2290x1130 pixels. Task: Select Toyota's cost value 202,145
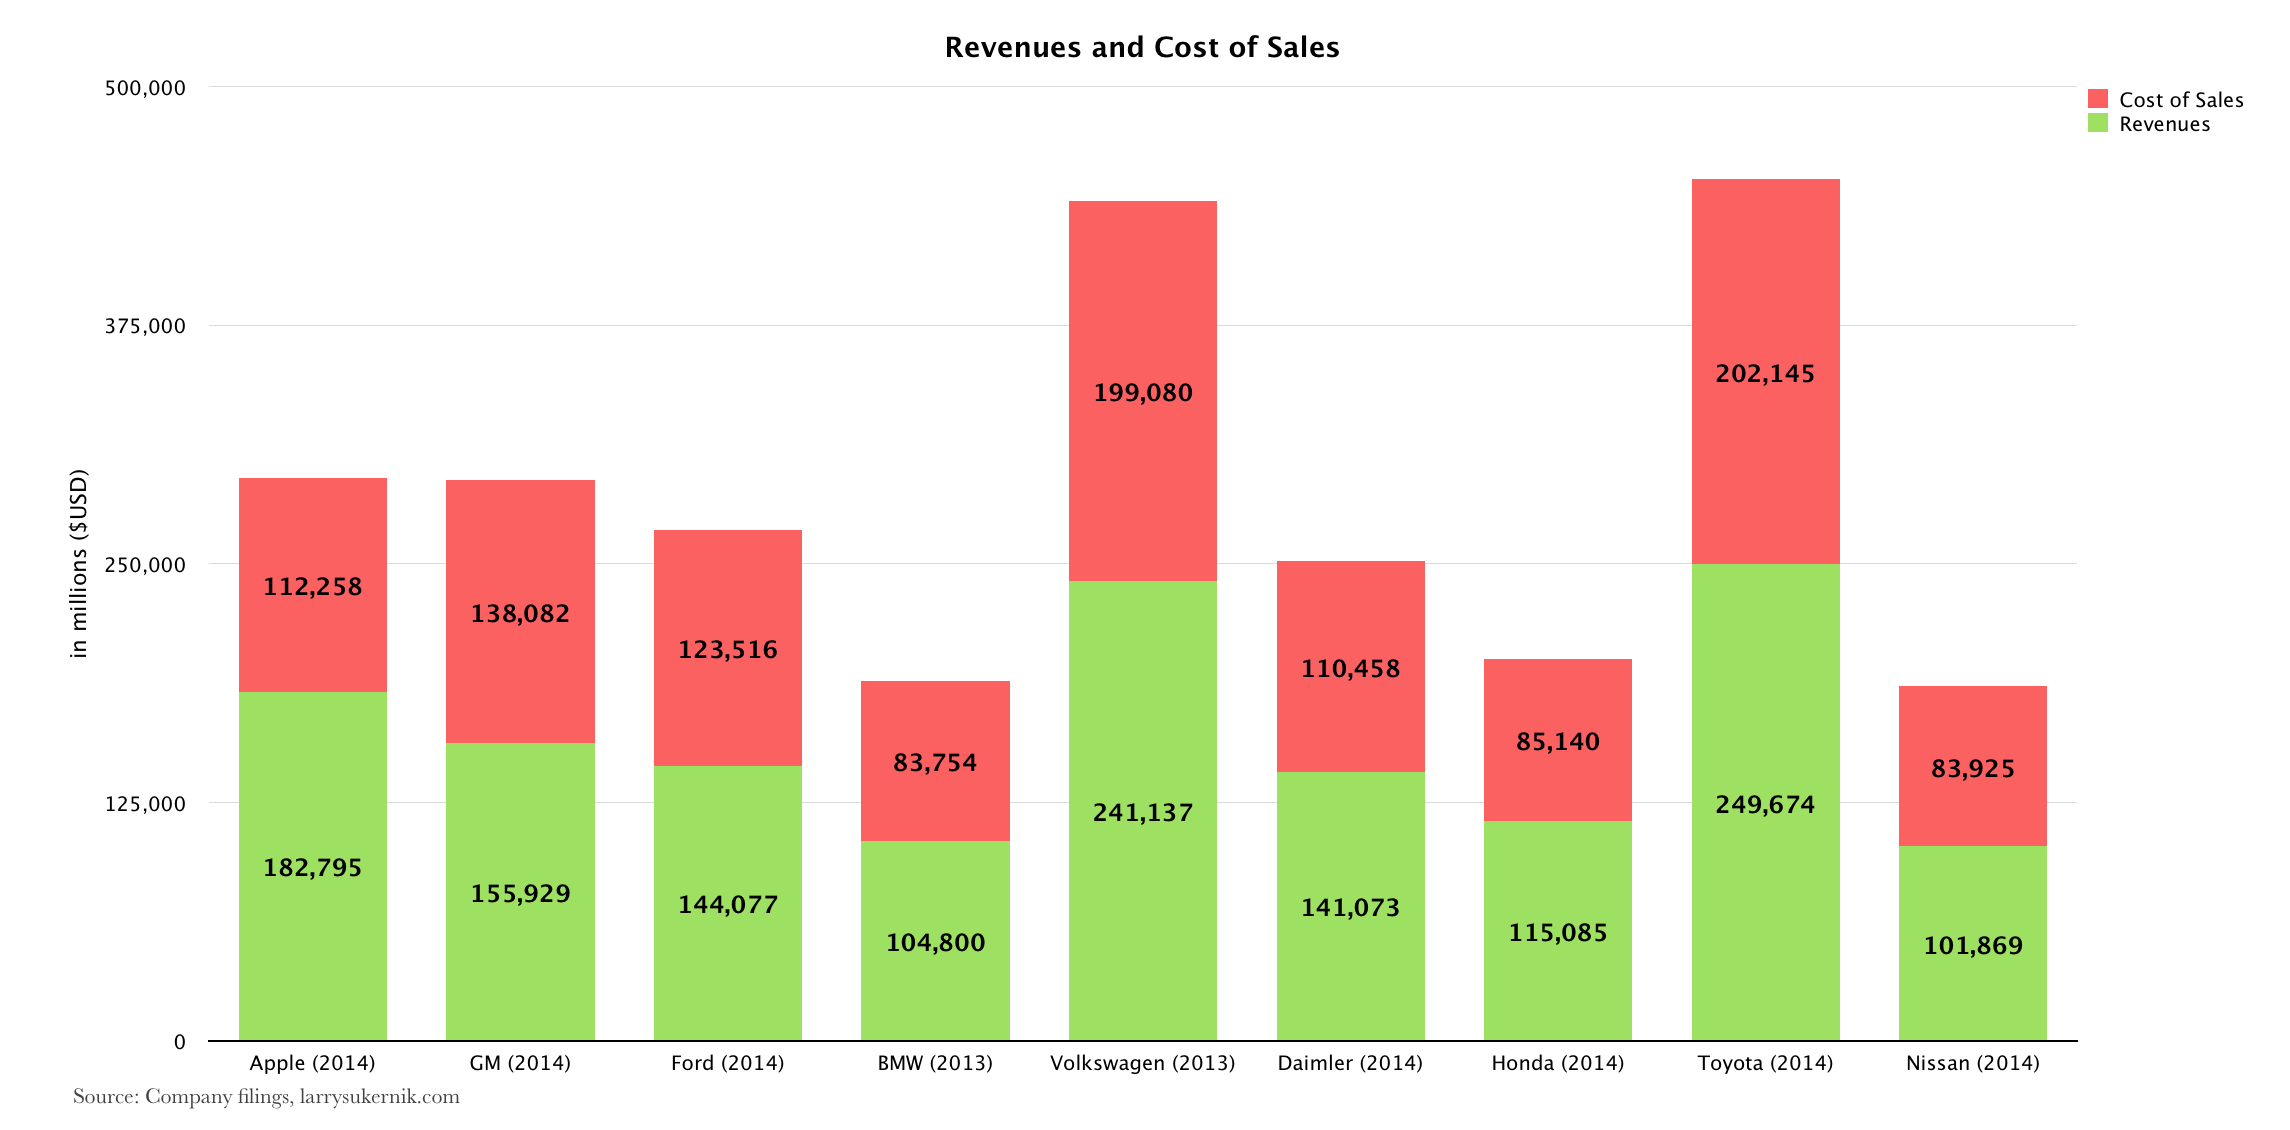(1765, 373)
